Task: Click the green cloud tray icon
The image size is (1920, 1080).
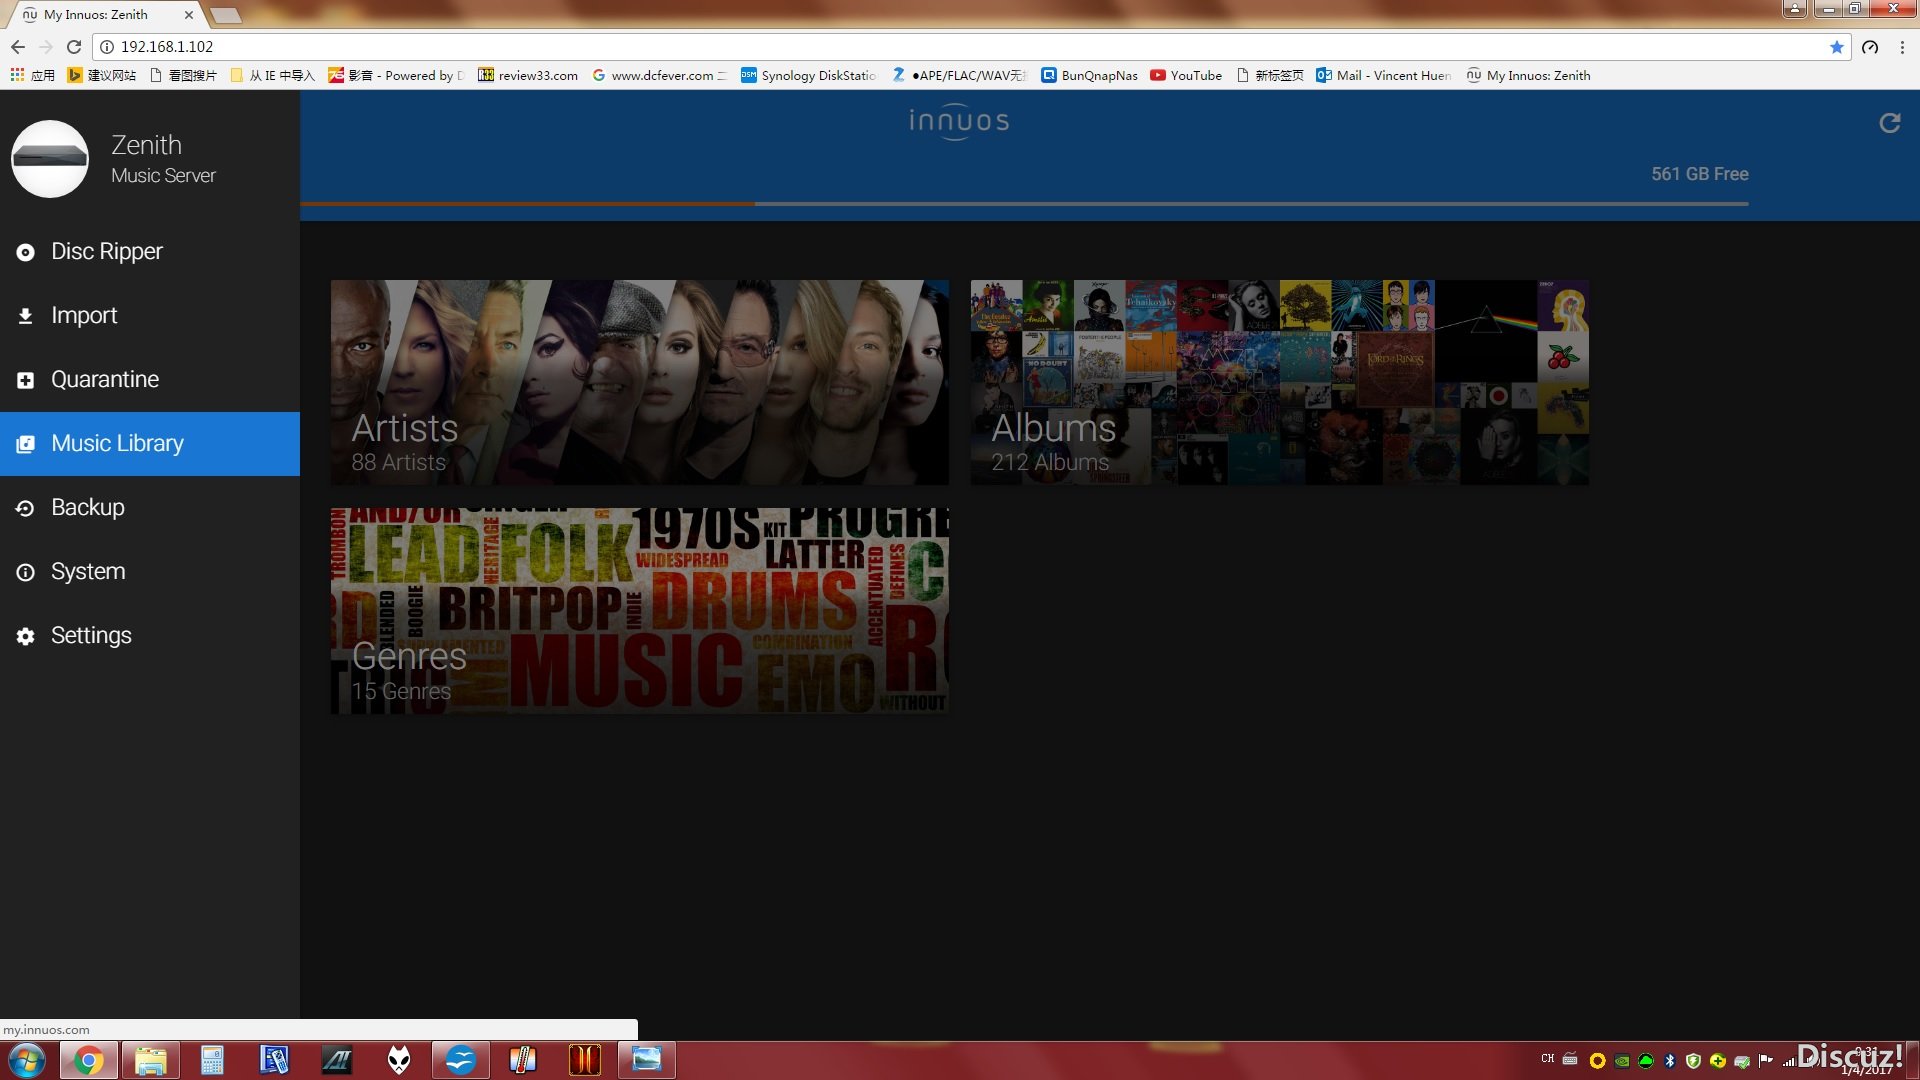Action: coord(1646,1060)
